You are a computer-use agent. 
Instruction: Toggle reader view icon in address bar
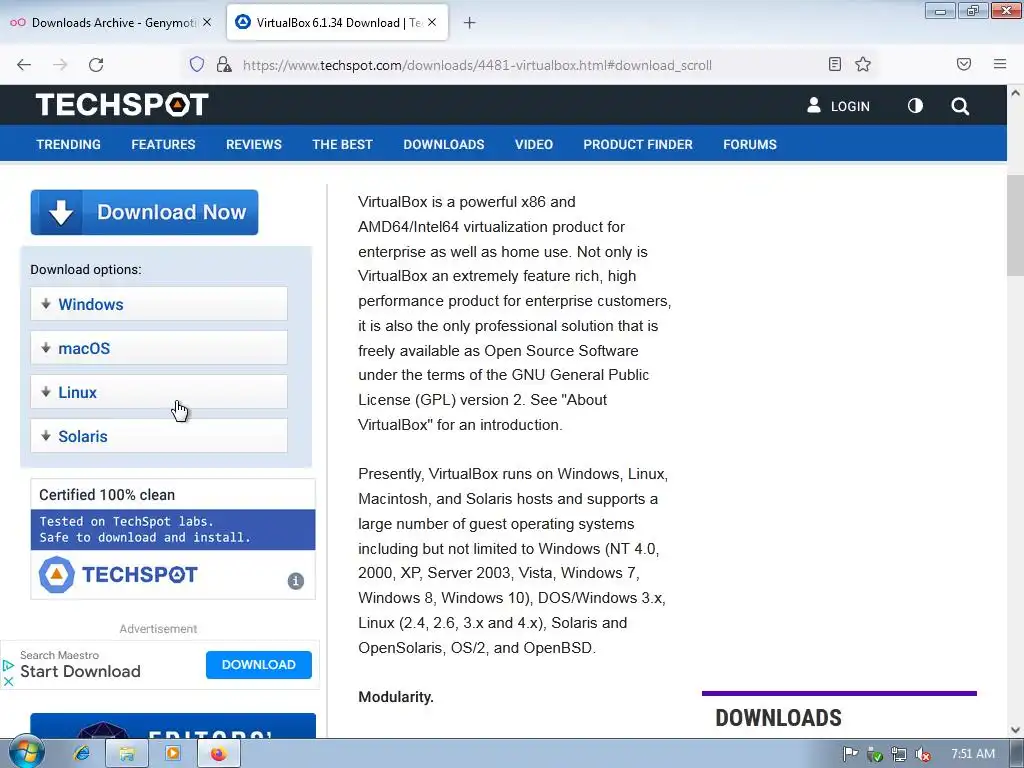coord(835,64)
